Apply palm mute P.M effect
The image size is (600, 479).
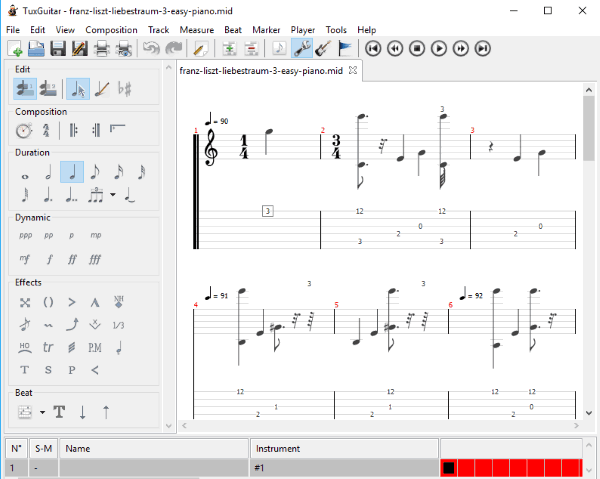click(x=95, y=347)
